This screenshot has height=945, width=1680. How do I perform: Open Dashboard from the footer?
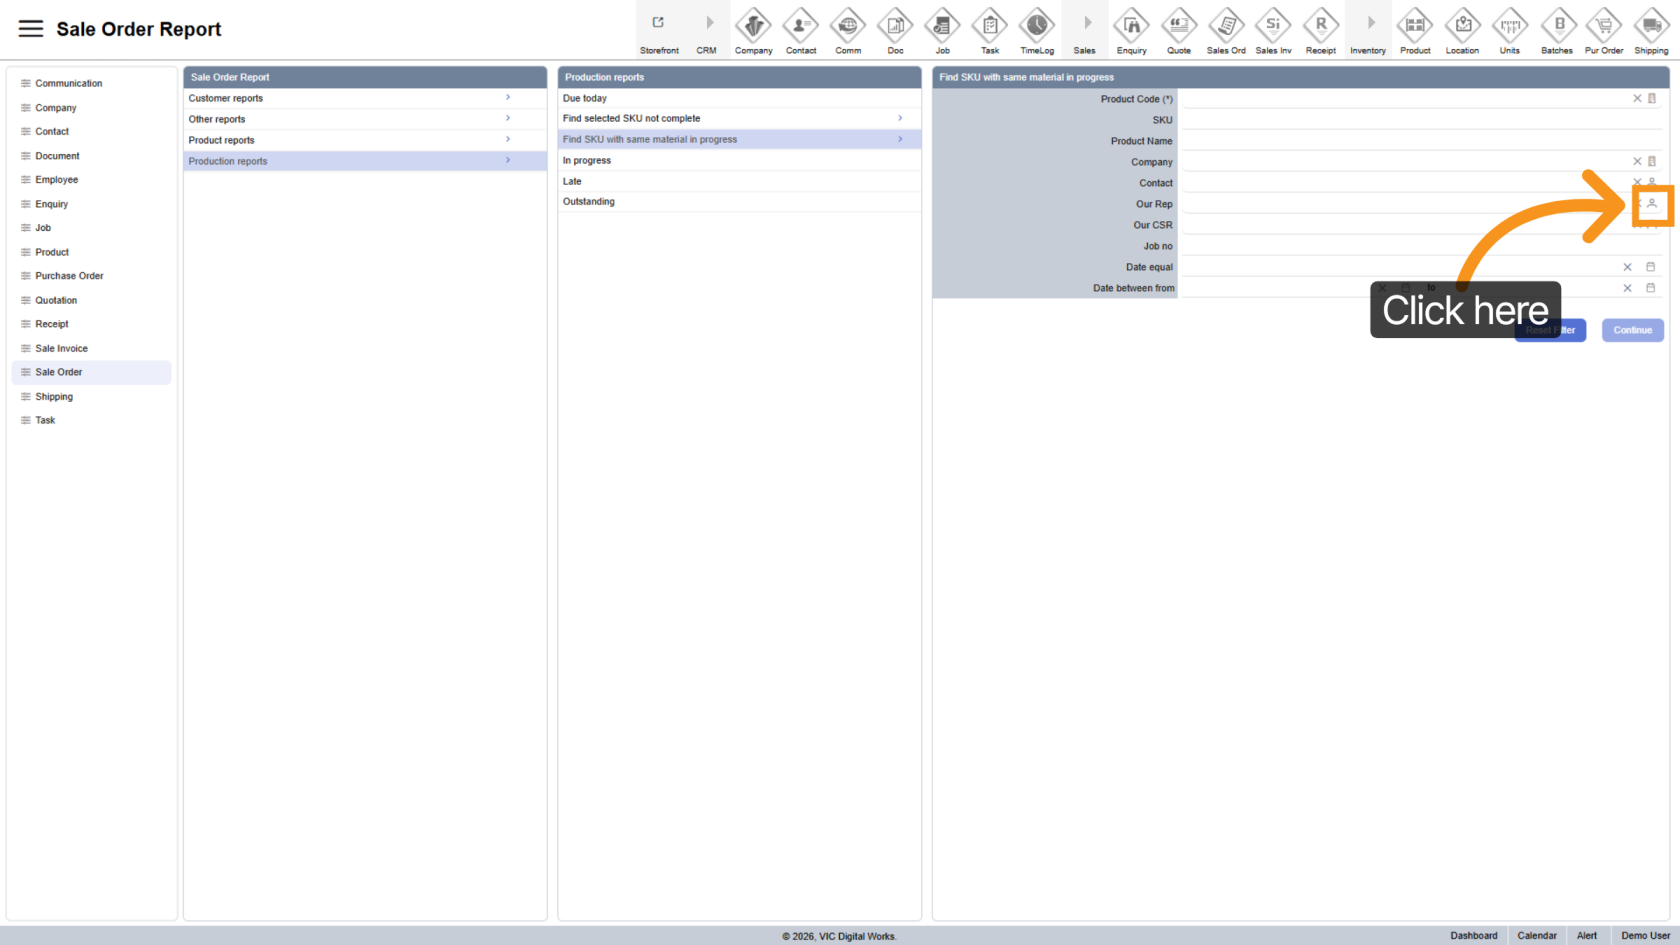tap(1474, 936)
